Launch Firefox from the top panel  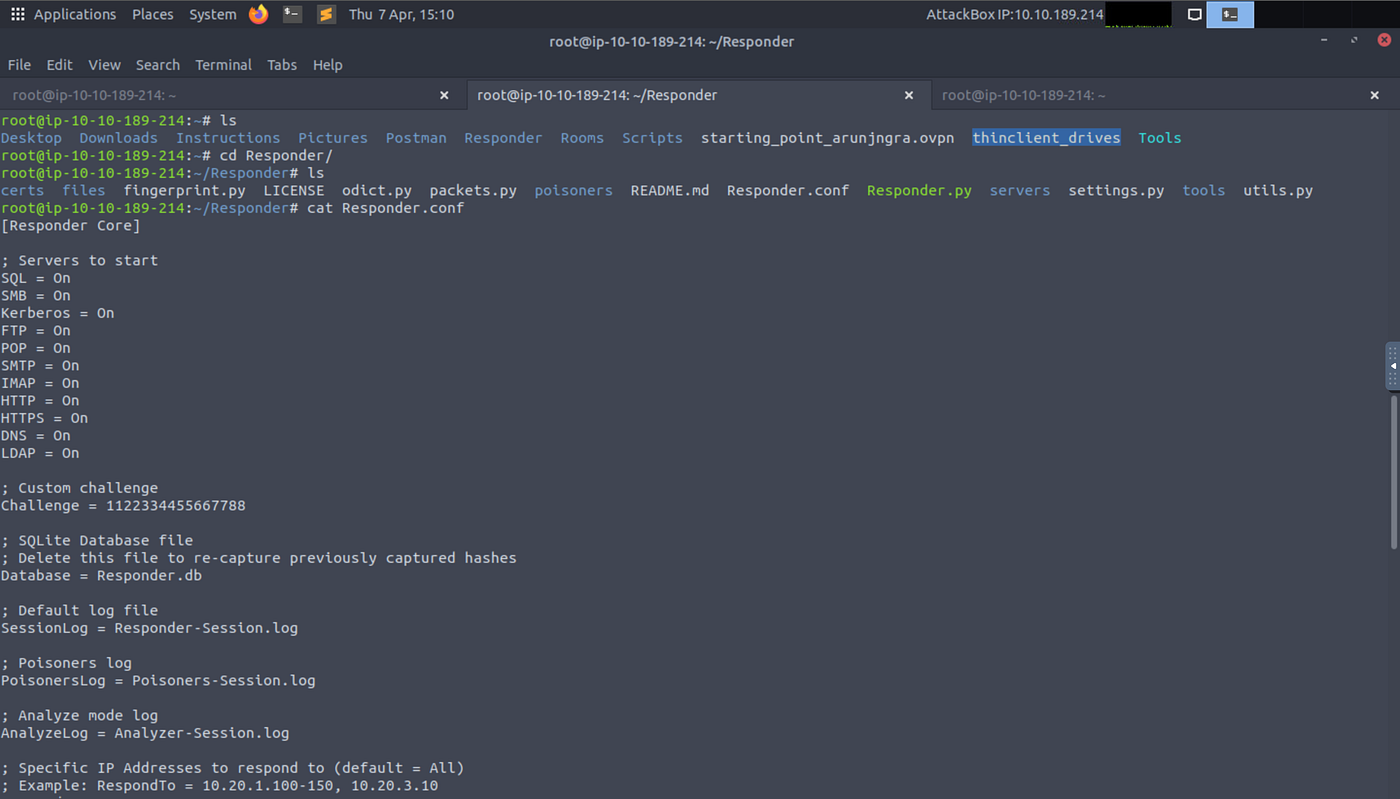259,14
